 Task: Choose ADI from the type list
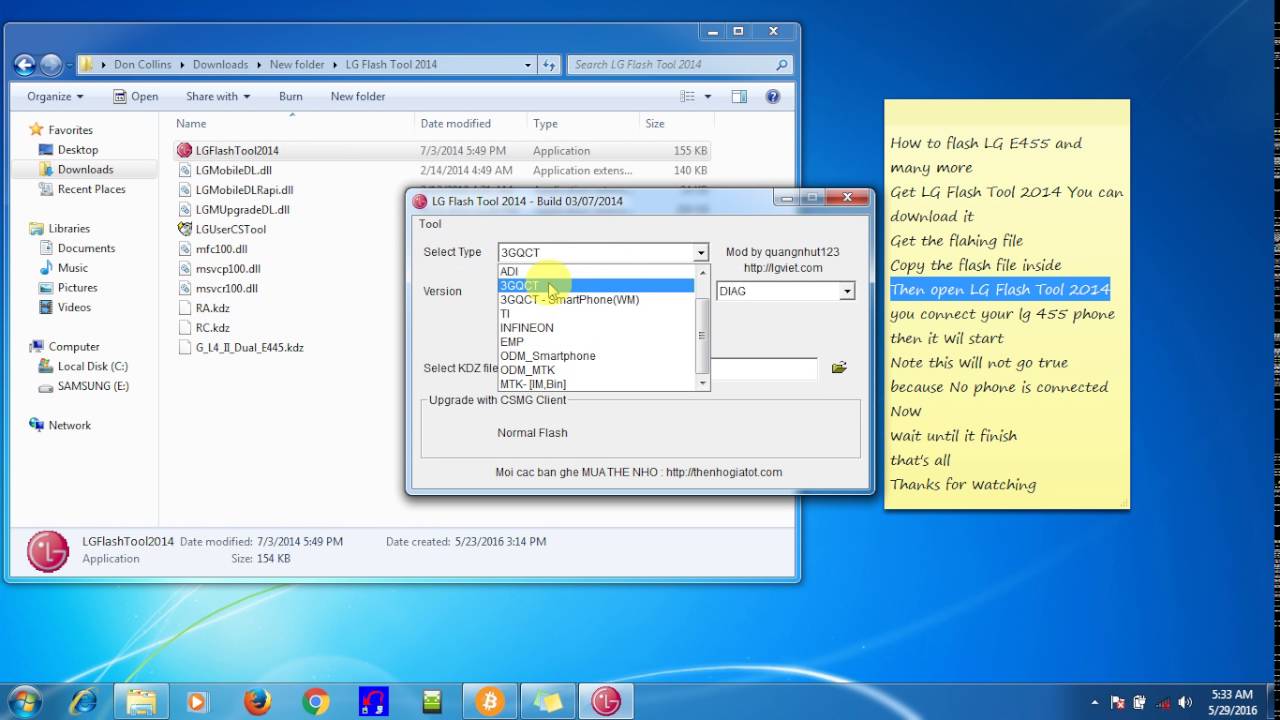[596, 272]
